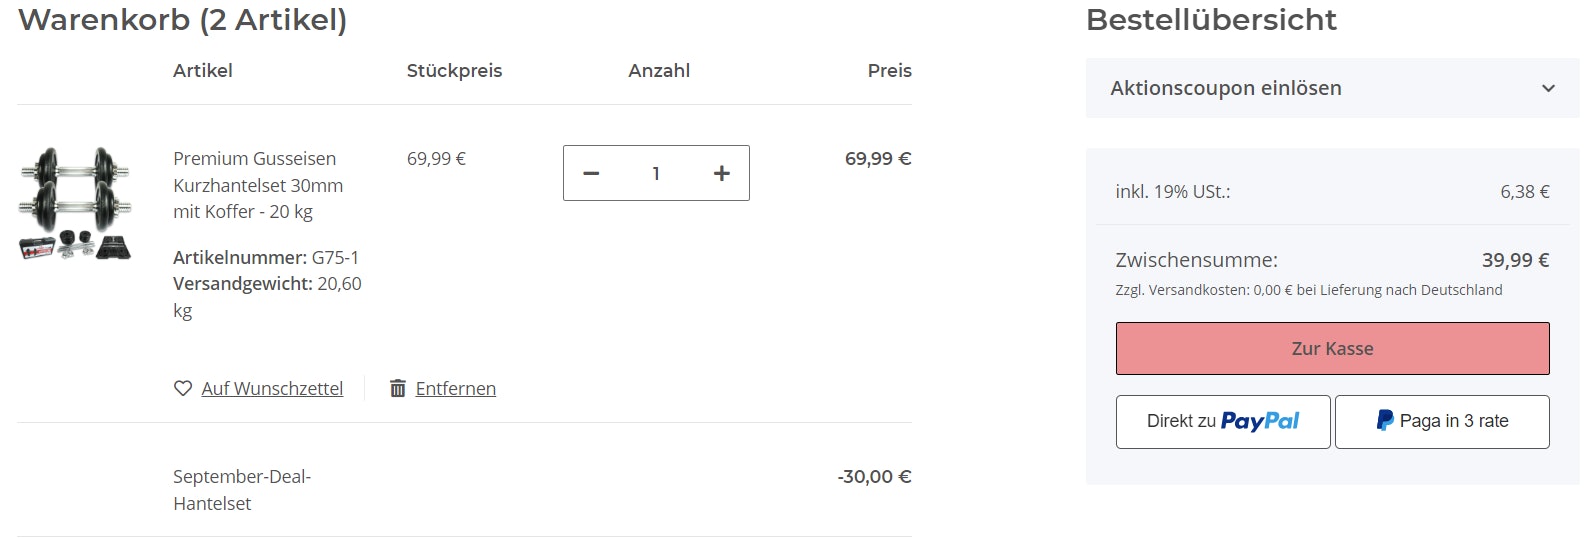Click the heart icon for the wishlist
1590x538 pixels.
[182, 388]
